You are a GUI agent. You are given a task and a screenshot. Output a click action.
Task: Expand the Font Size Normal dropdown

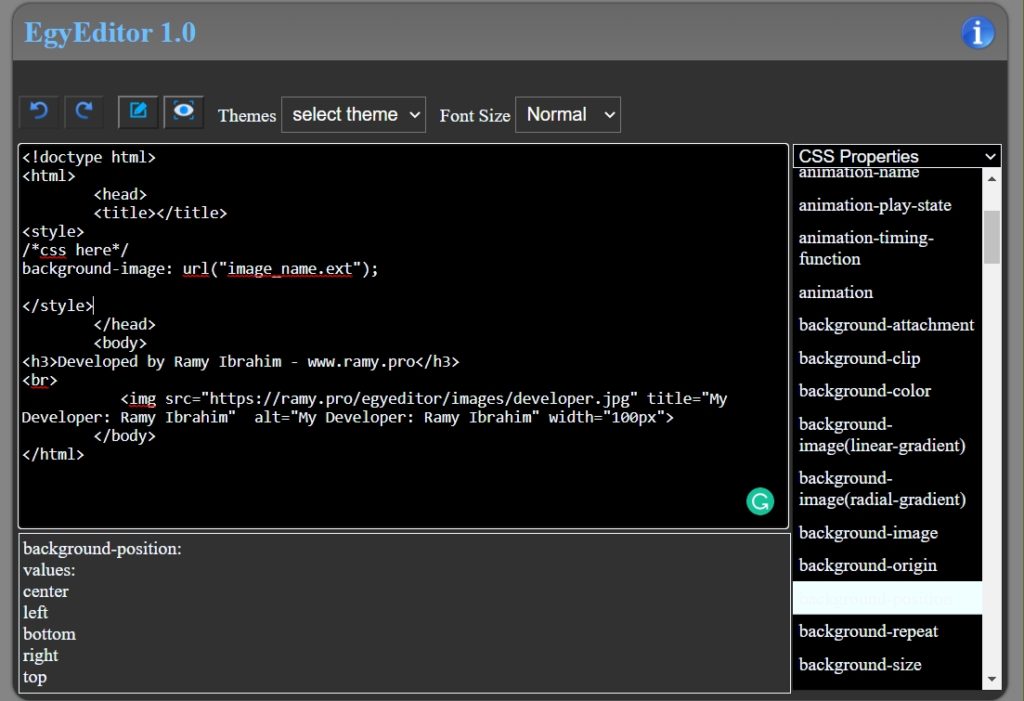coord(567,115)
